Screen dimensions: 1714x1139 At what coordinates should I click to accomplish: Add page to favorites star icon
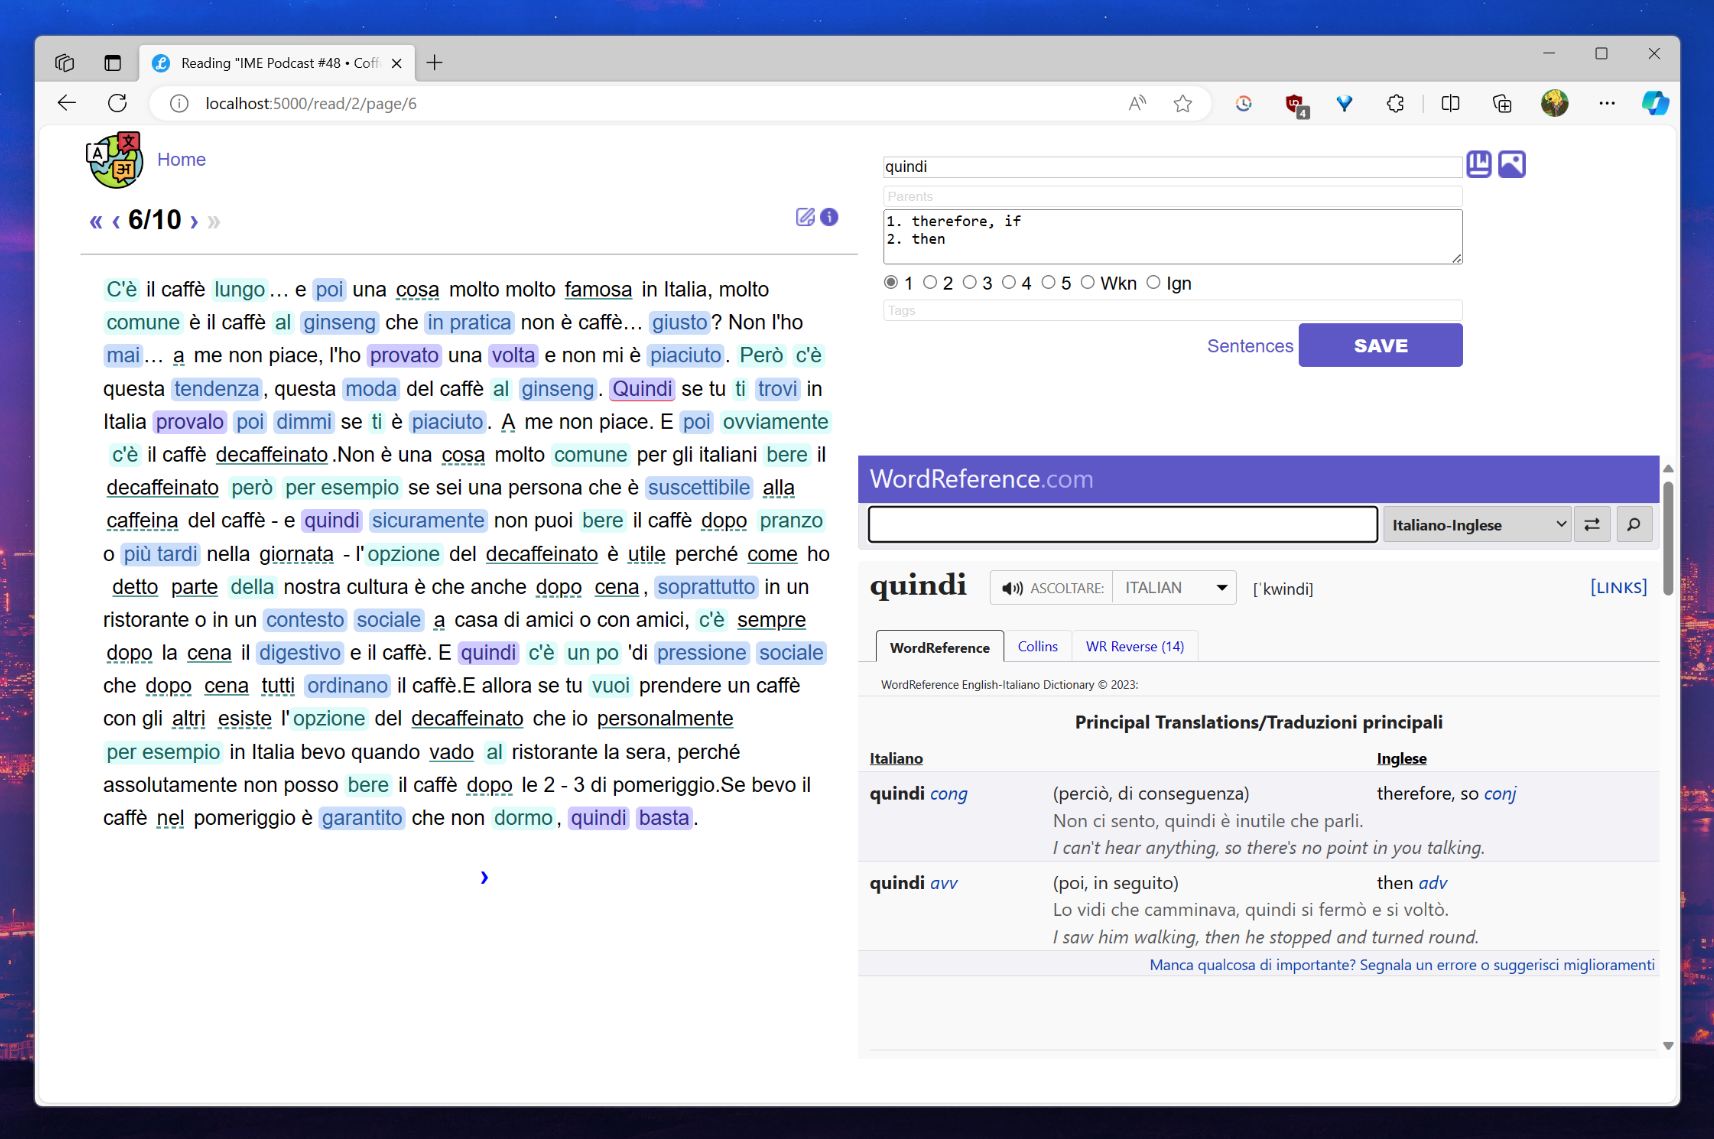pos(1183,103)
